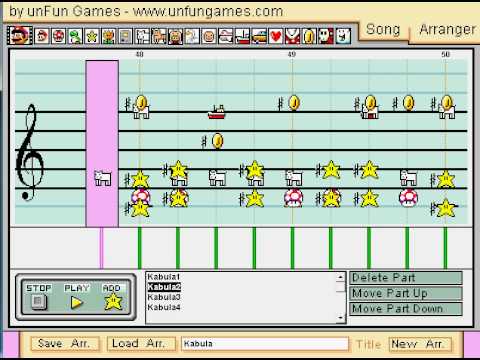This screenshot has height=360, width=480.
Task: Click the Move Part Down button
Action: (406, 309)
